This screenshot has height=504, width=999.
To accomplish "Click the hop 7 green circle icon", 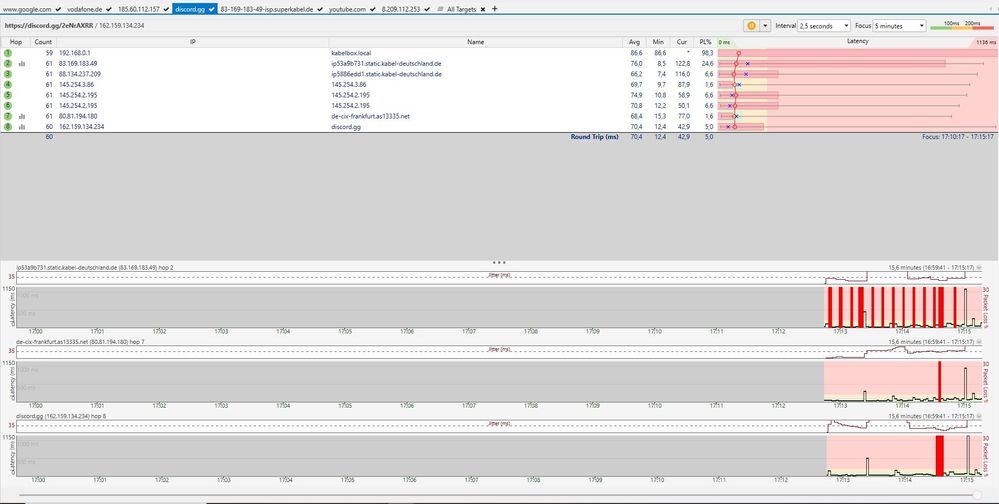I will click(x=8, y=116).
